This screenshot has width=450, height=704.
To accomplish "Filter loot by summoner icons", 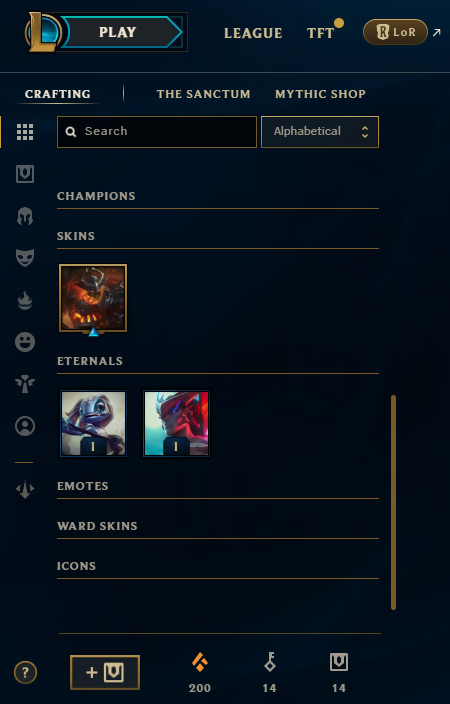I will 25,426.
